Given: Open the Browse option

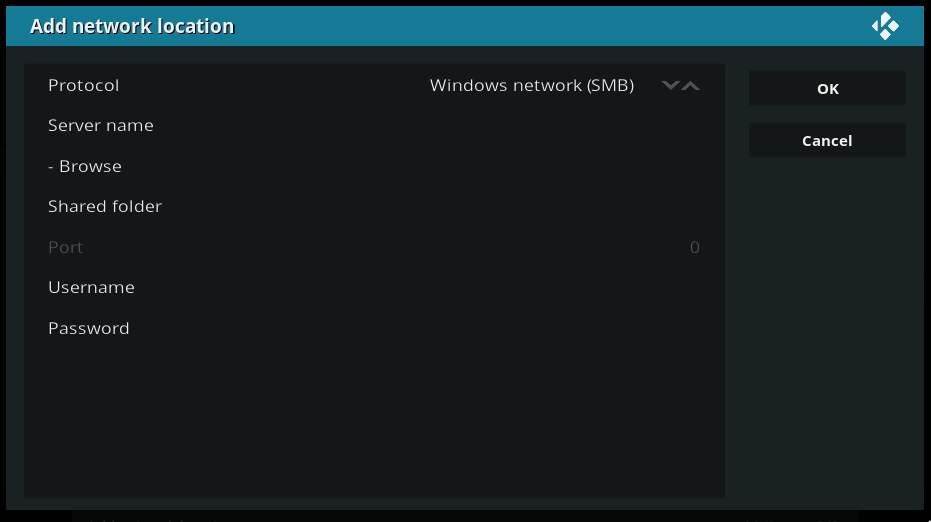Looking at the screenshot, I should (374, 166).
